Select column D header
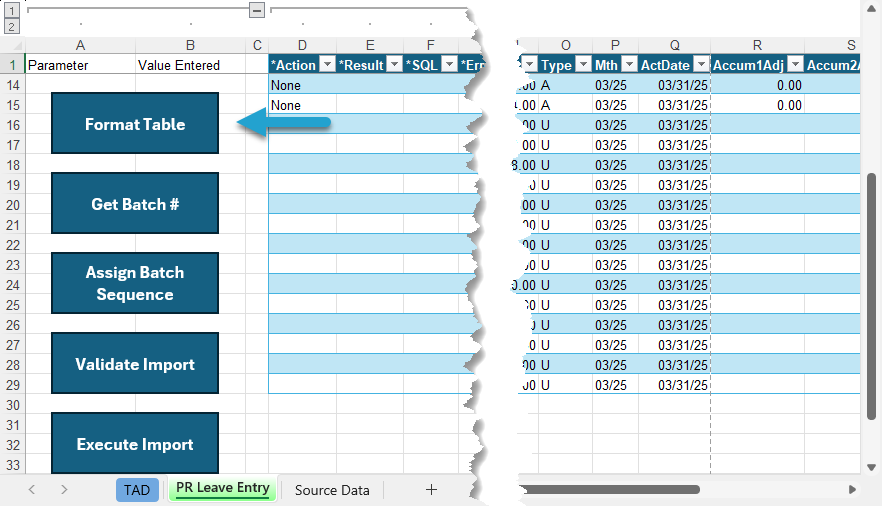Viewport: 882px width, 506px height. pos(303,46)
